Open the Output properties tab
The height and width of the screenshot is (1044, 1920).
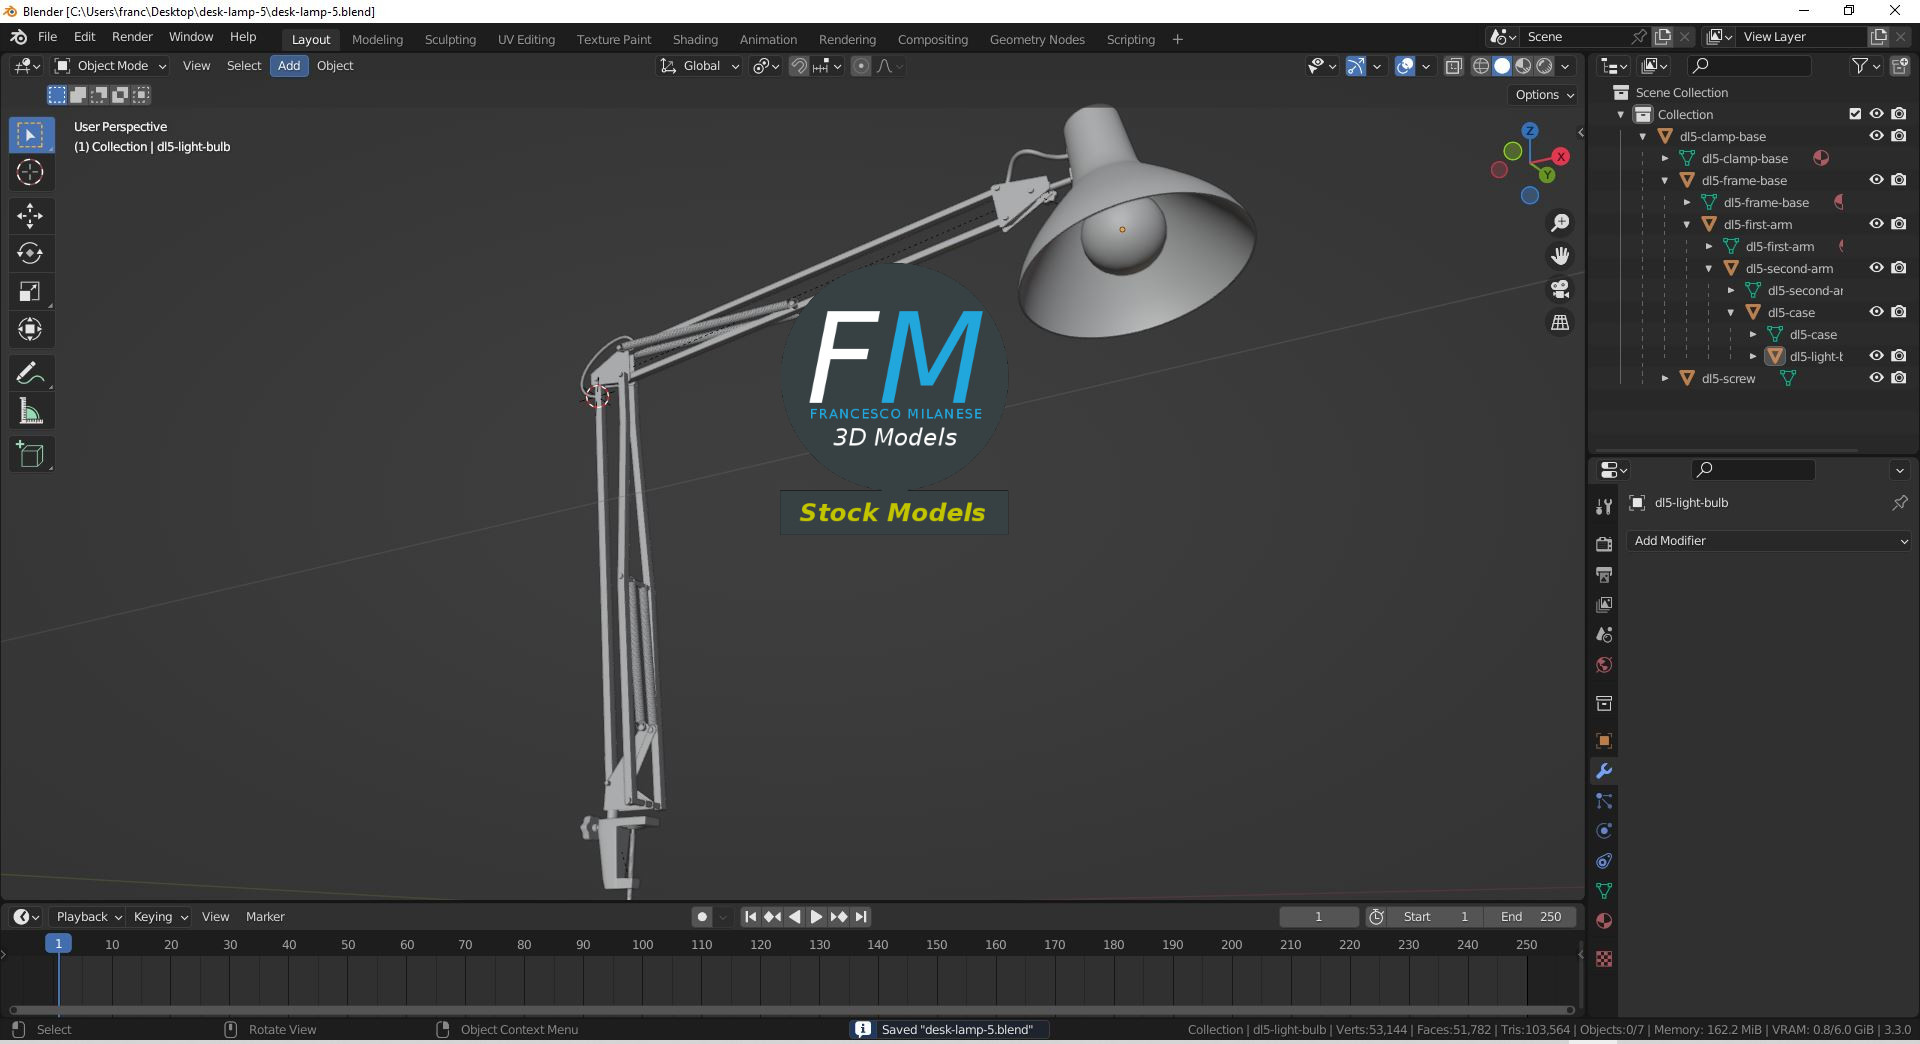1604,574
